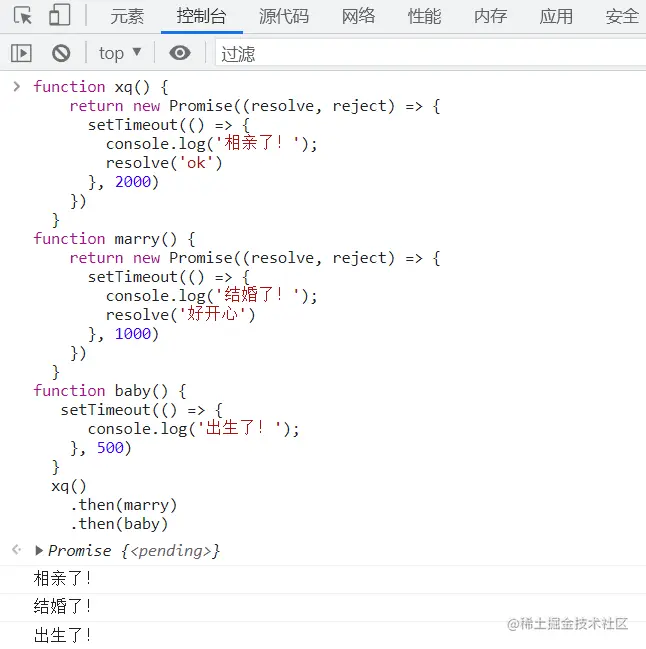This screenshot has width=646, height=649.
Task: Switch to the 内存 tab
Action: tap(490, 17)
